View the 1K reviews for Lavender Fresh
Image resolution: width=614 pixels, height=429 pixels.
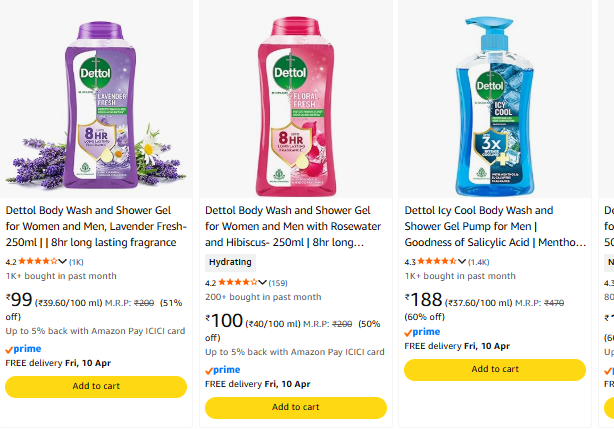76,261
